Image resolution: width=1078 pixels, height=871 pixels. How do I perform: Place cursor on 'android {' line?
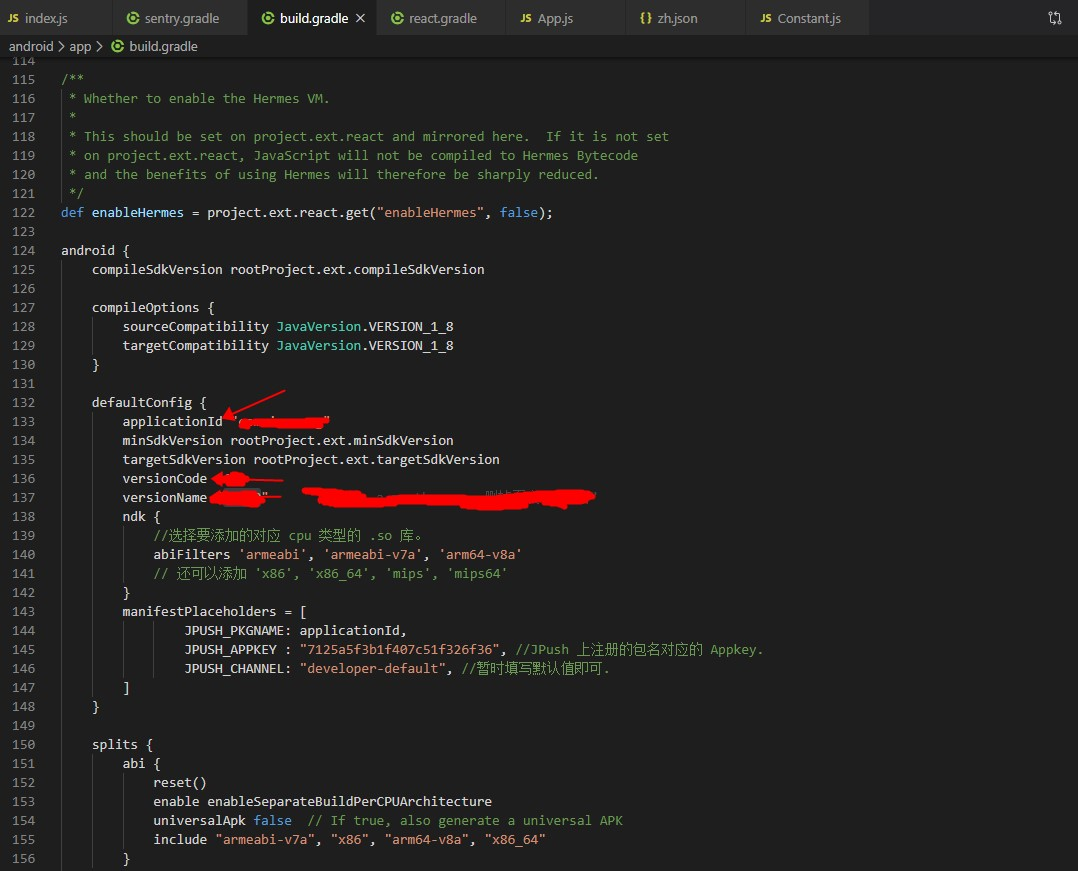[95, 250]
